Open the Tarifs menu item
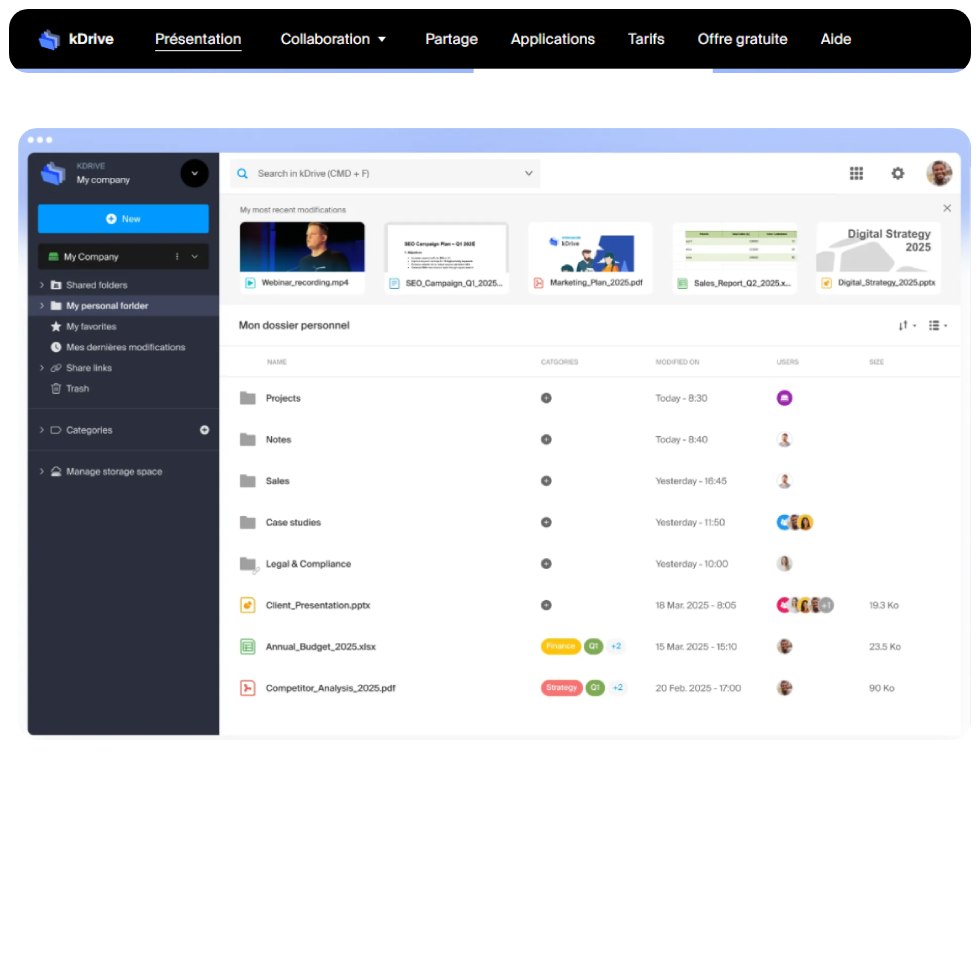 646,39
